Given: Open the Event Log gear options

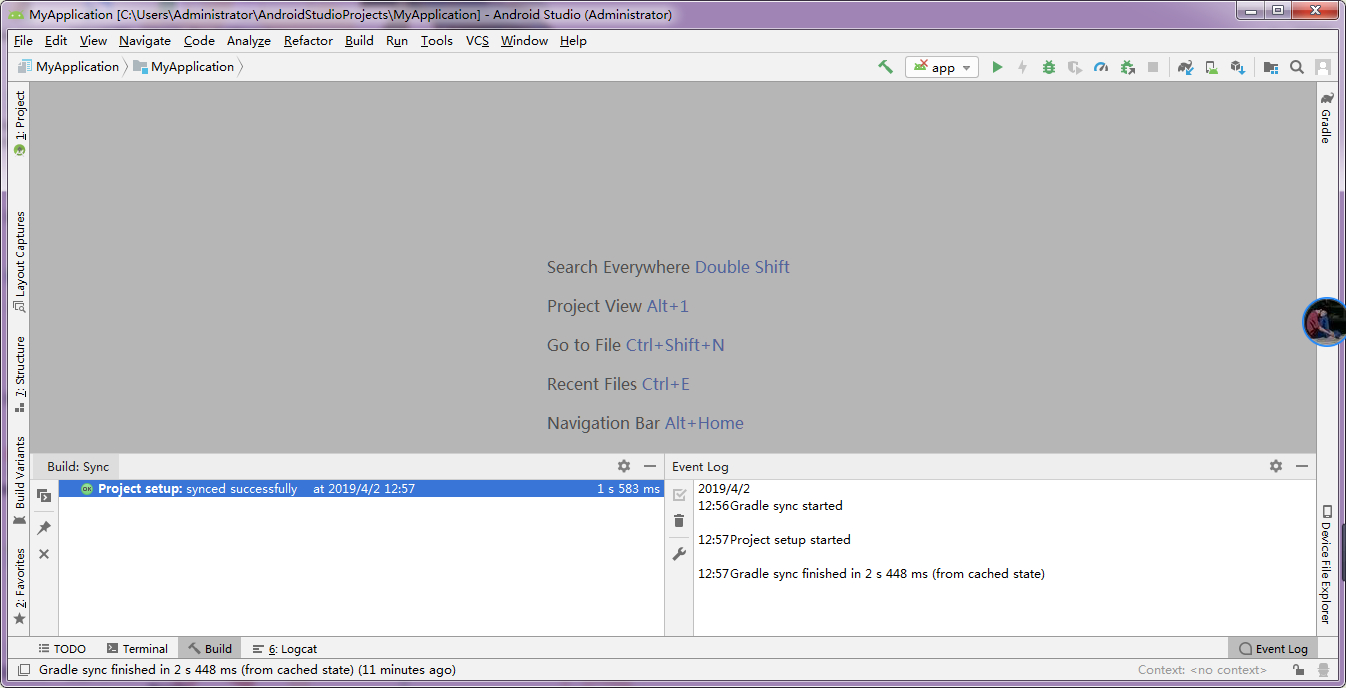Looking at the screenshot, I should coord(1276,466).
